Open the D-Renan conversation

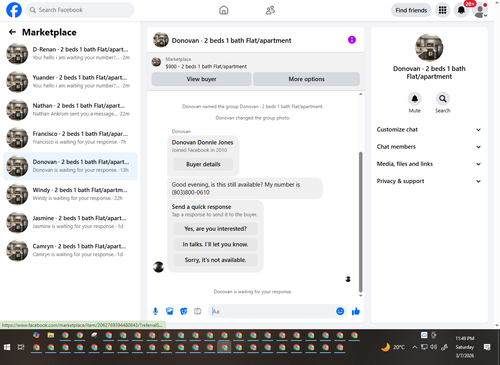click(x=70, y=53)
